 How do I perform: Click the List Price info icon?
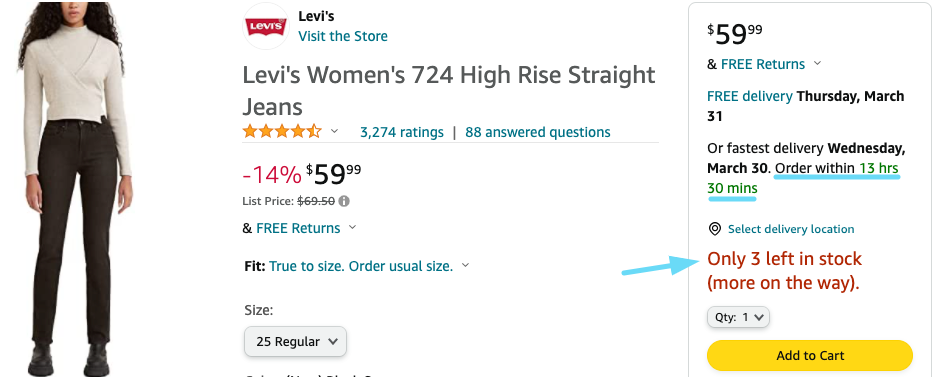tap(344, 201)
